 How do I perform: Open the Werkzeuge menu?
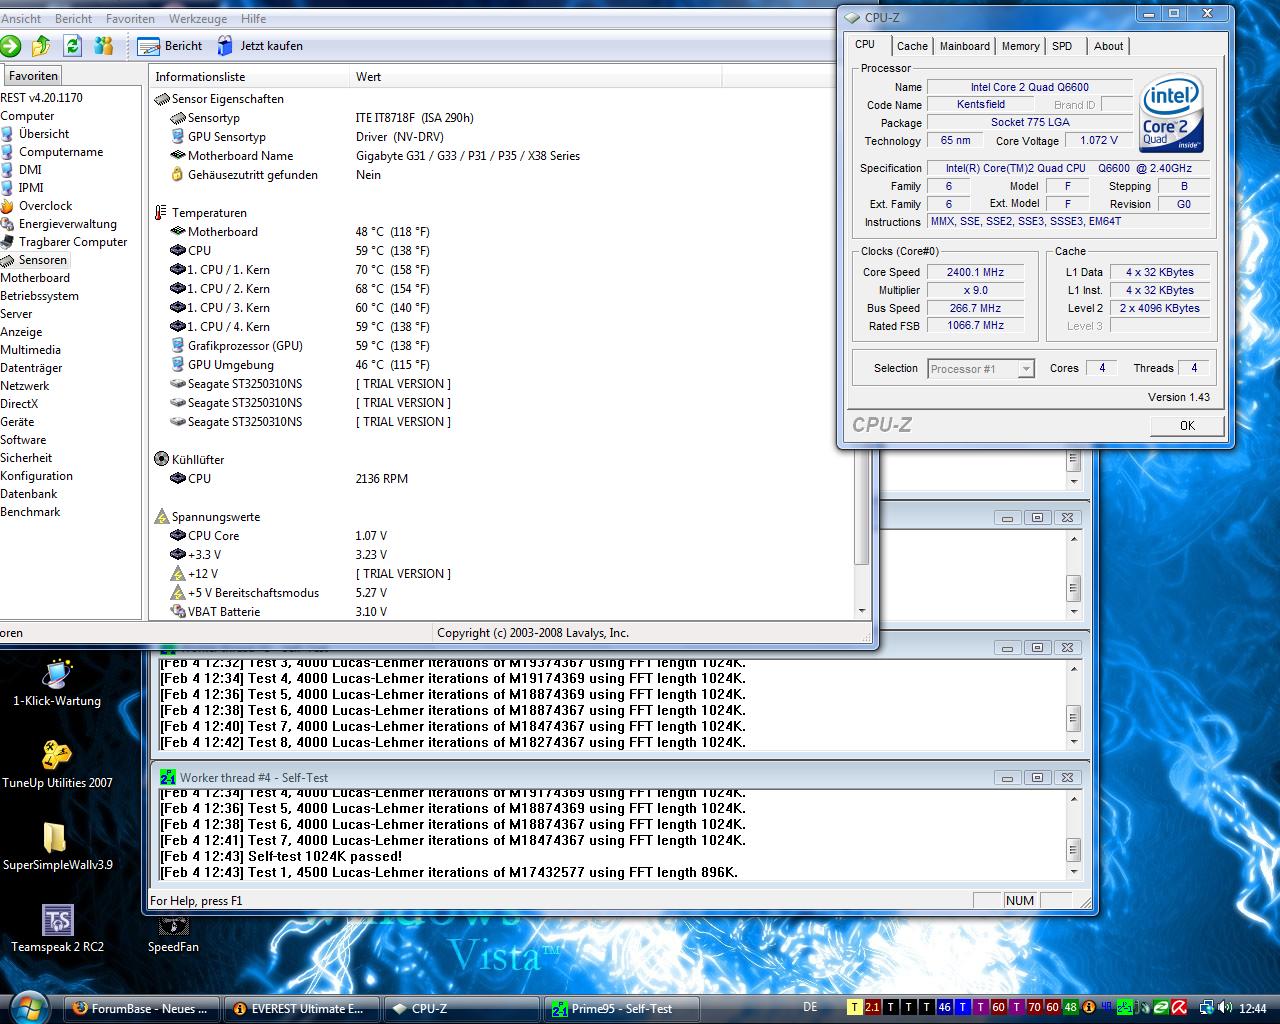pyautogui.click(x=197, y=18)
